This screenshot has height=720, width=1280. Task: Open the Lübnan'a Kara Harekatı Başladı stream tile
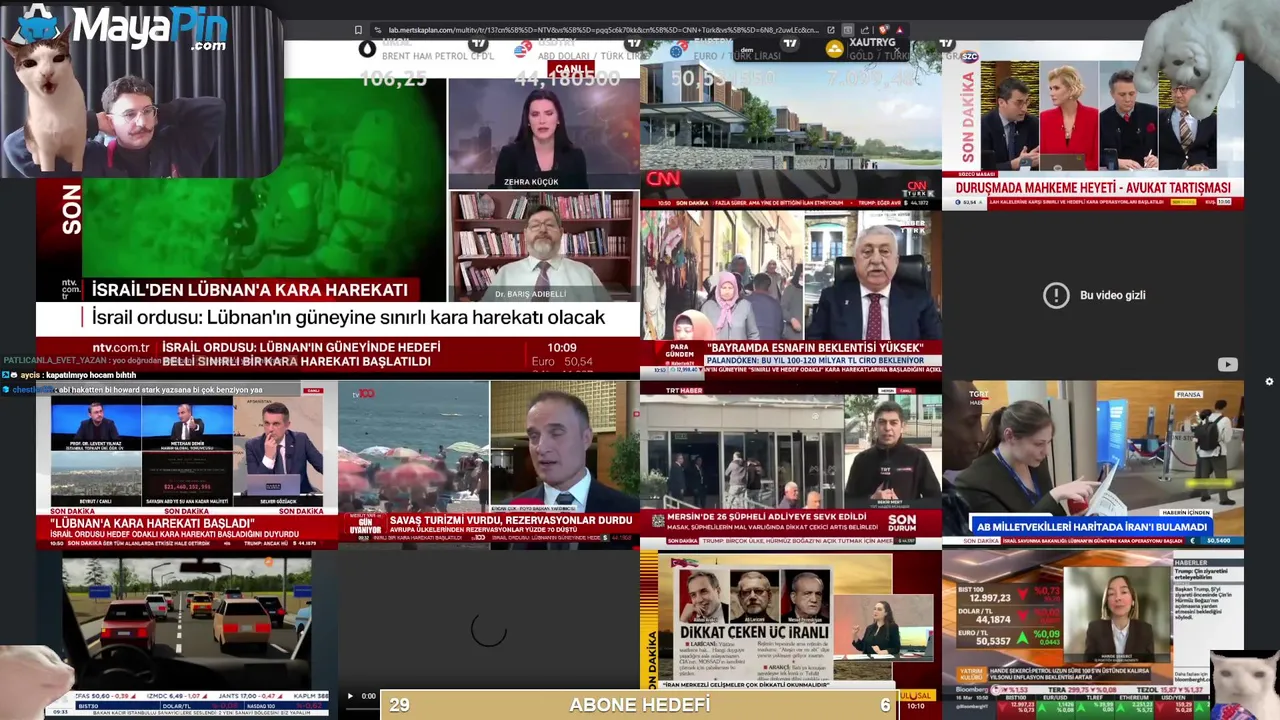187,464
